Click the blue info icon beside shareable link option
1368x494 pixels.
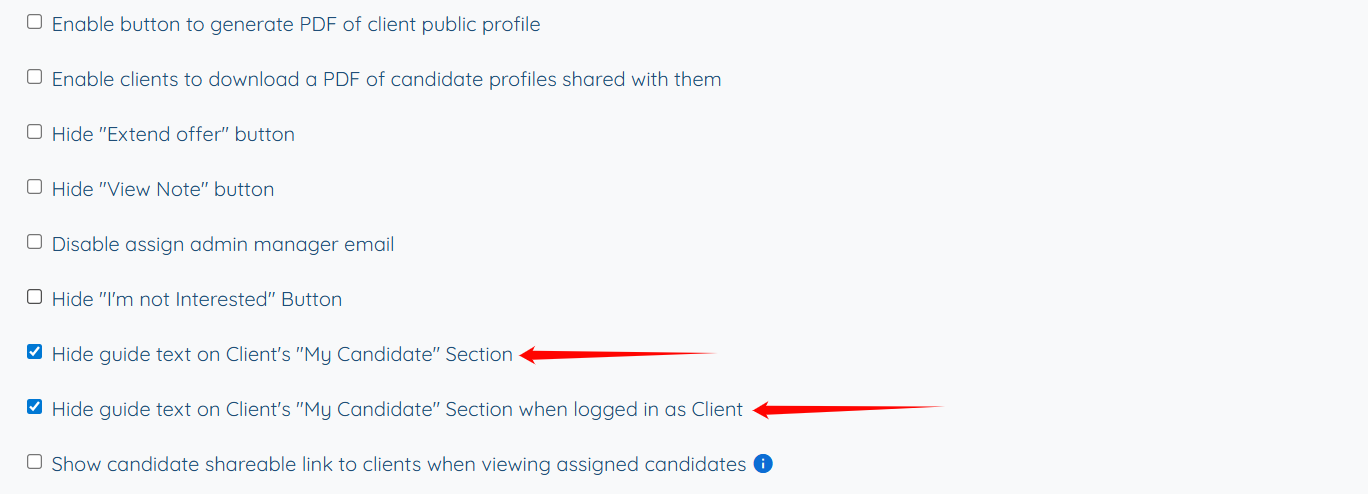pyautogui.click(x=763, y=463)
